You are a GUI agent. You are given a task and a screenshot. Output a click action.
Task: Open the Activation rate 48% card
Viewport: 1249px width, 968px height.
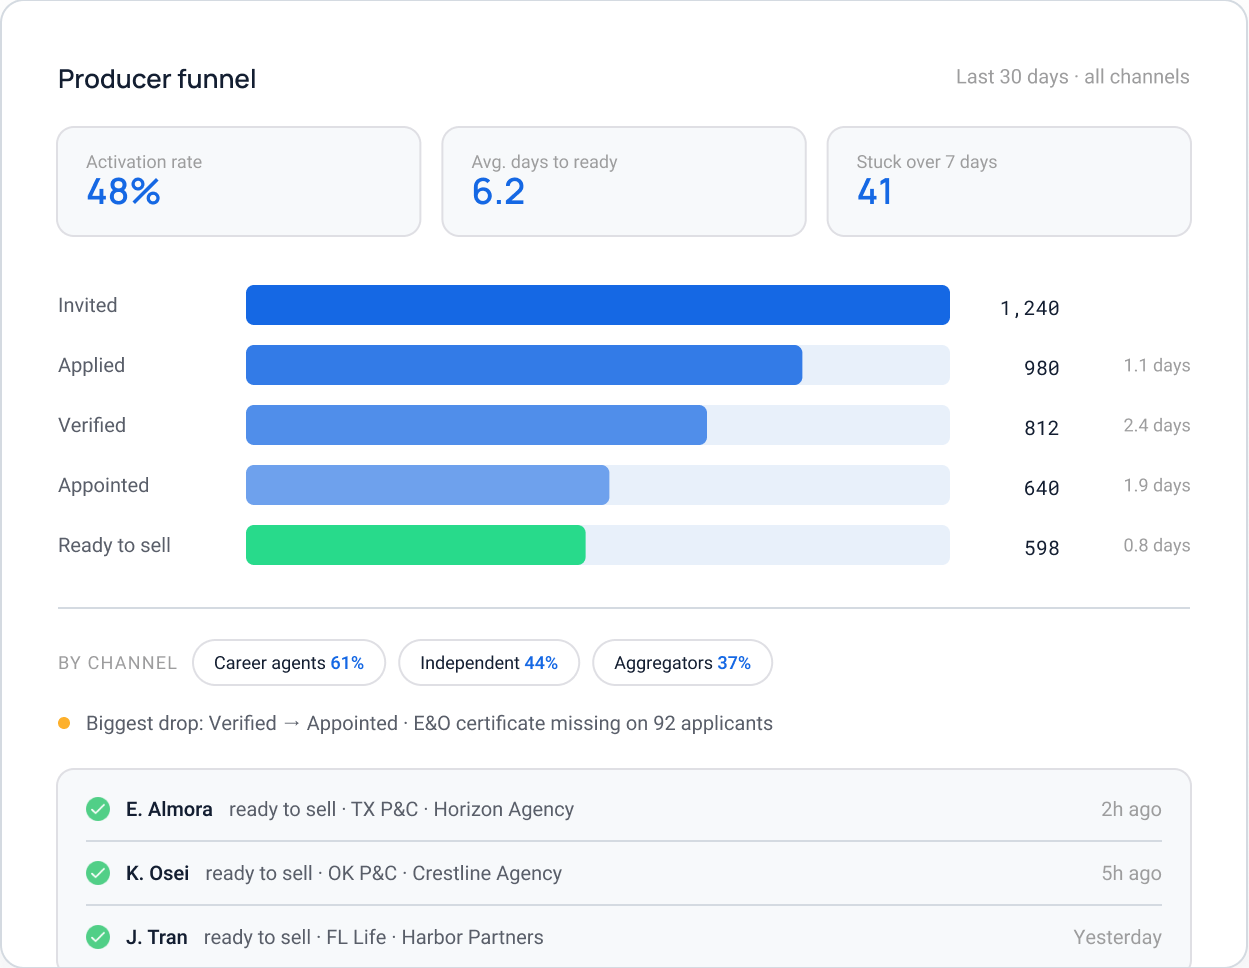[x=239, y=181]
